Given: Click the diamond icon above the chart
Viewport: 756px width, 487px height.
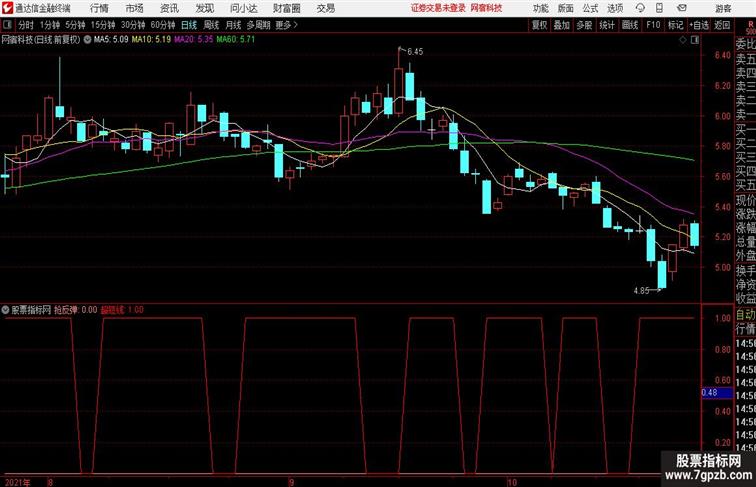Looking at the screenshot, I should pyautogui.click(x=683, y=40).
